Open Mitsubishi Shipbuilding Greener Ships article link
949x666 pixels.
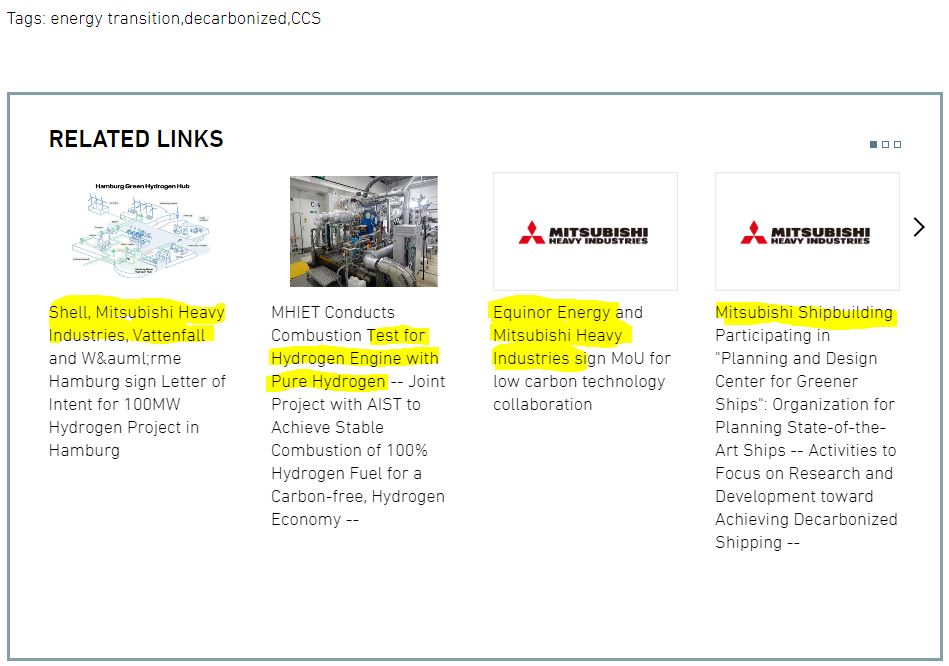pos(806,427)
